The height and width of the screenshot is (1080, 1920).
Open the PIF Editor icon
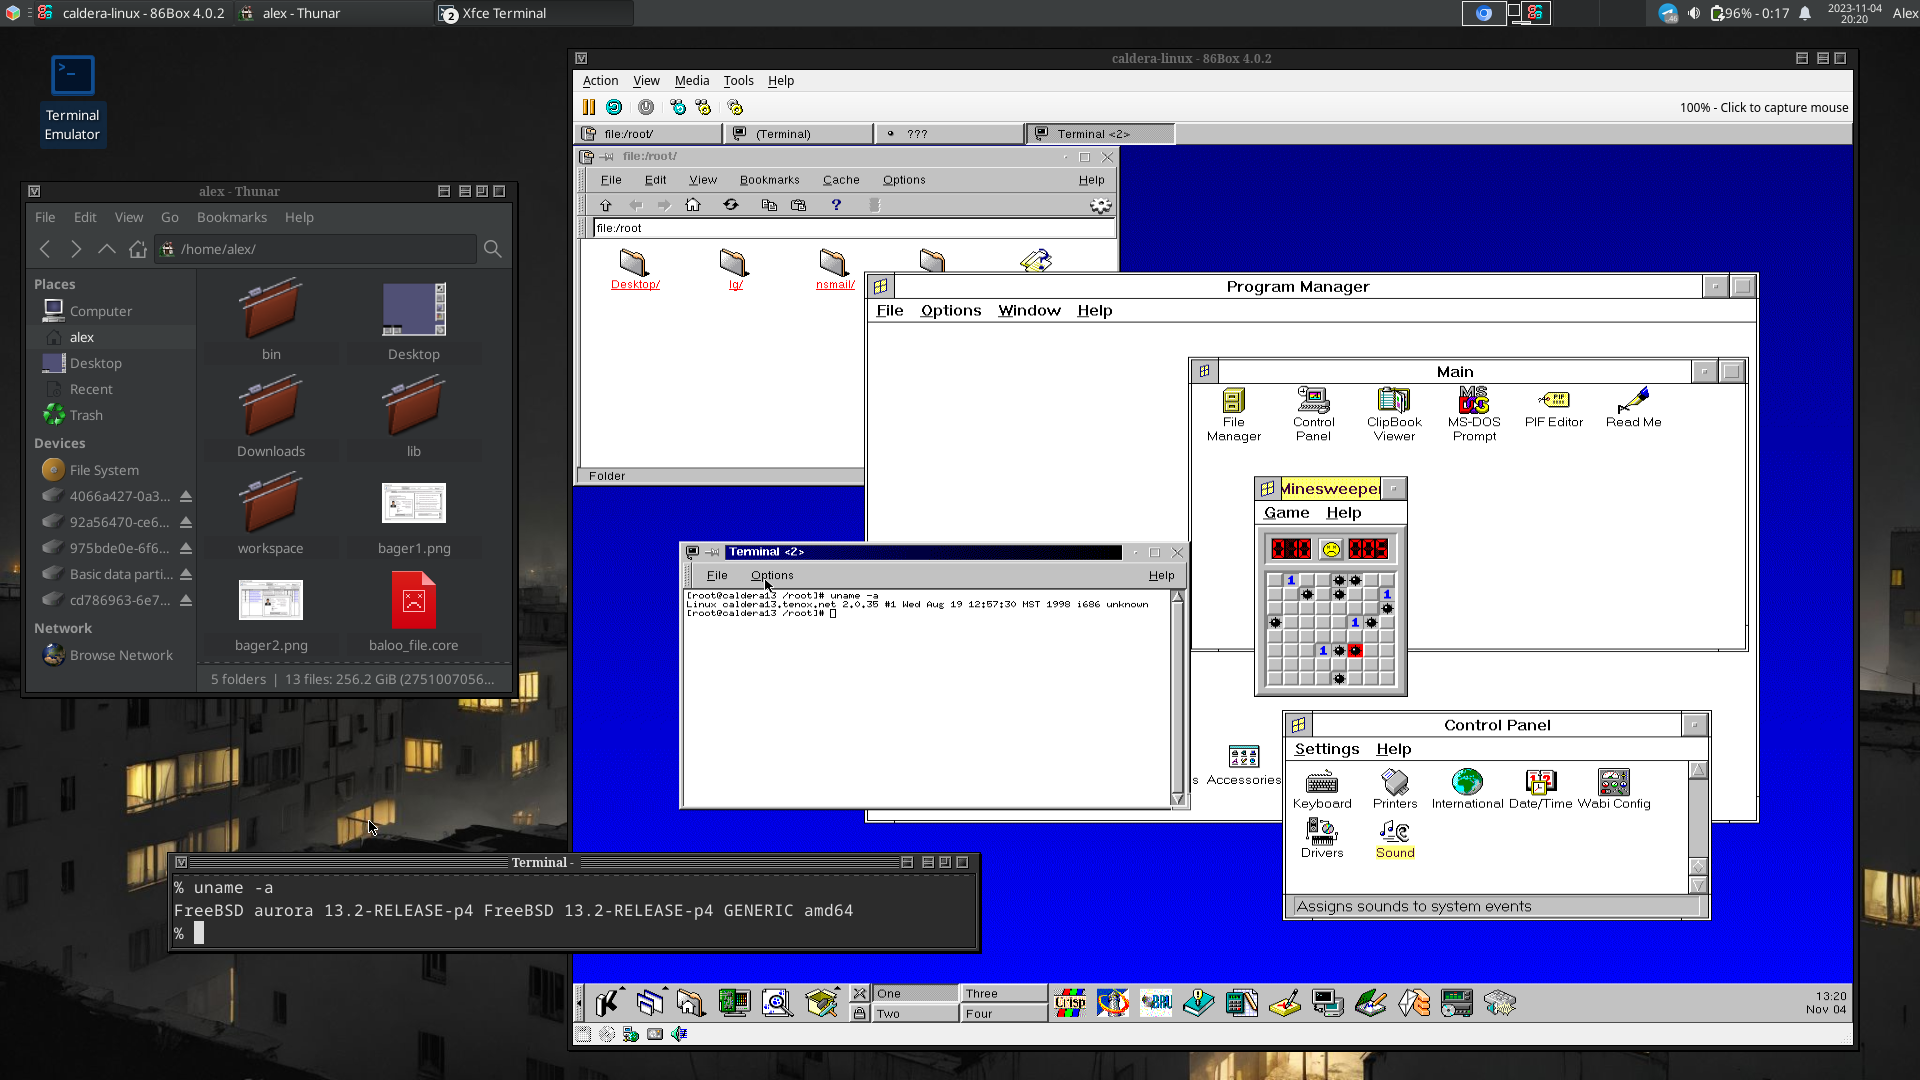pyautogui.click(x=1554, y=400)
